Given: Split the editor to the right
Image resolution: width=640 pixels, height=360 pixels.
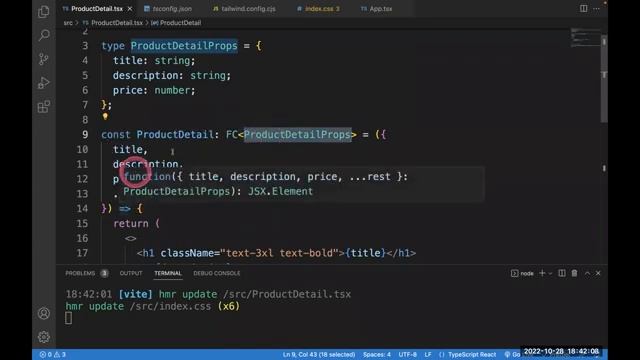Looking at the screenshot, I should [584, 9].
